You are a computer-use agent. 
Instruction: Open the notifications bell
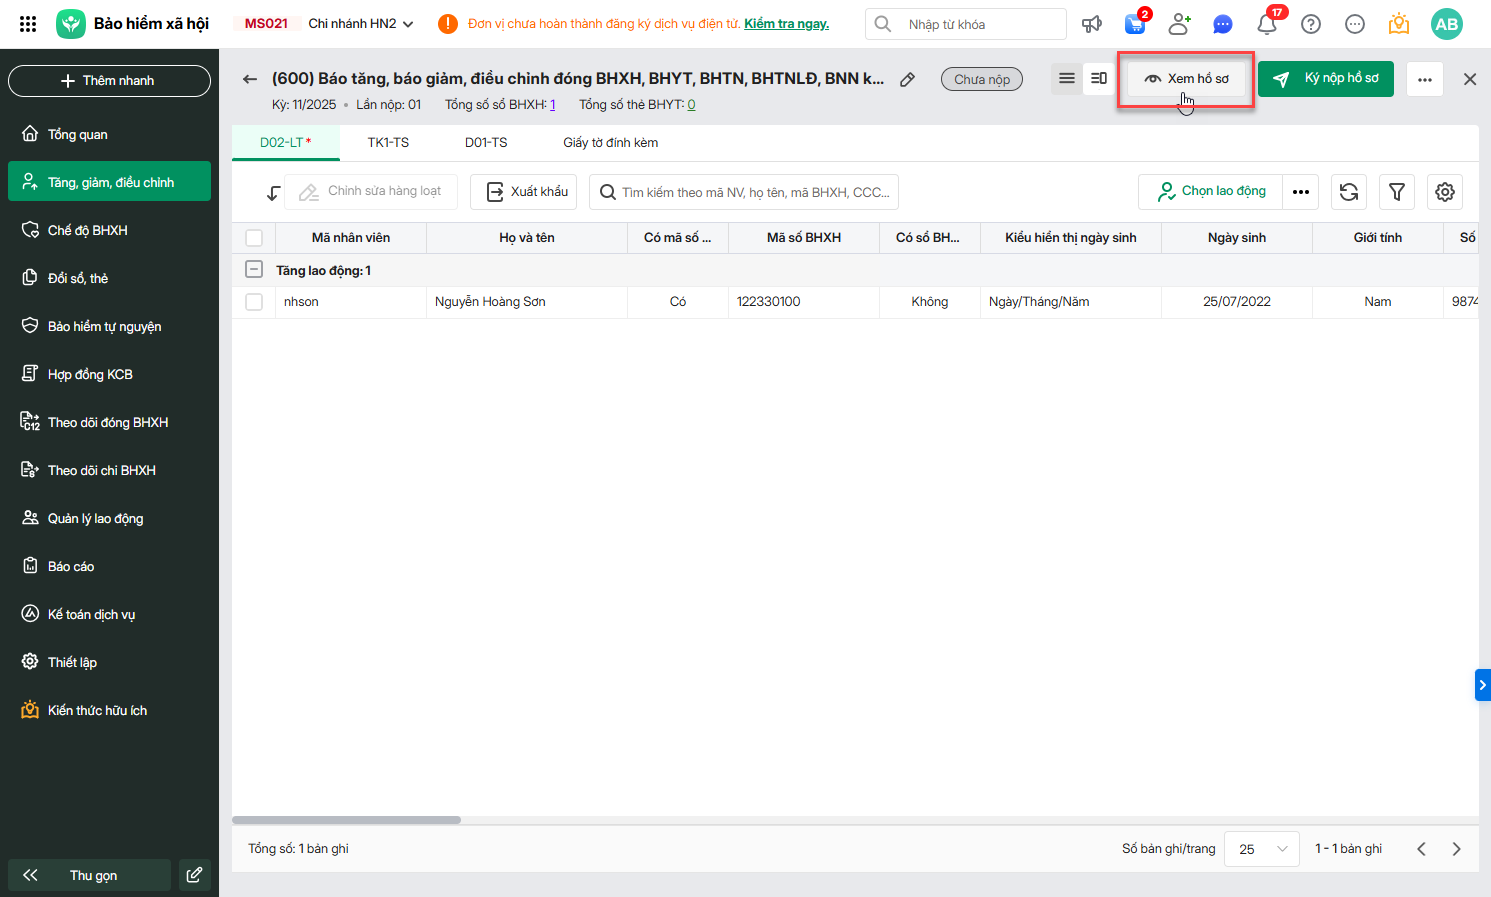click(x=1267, y=24)
